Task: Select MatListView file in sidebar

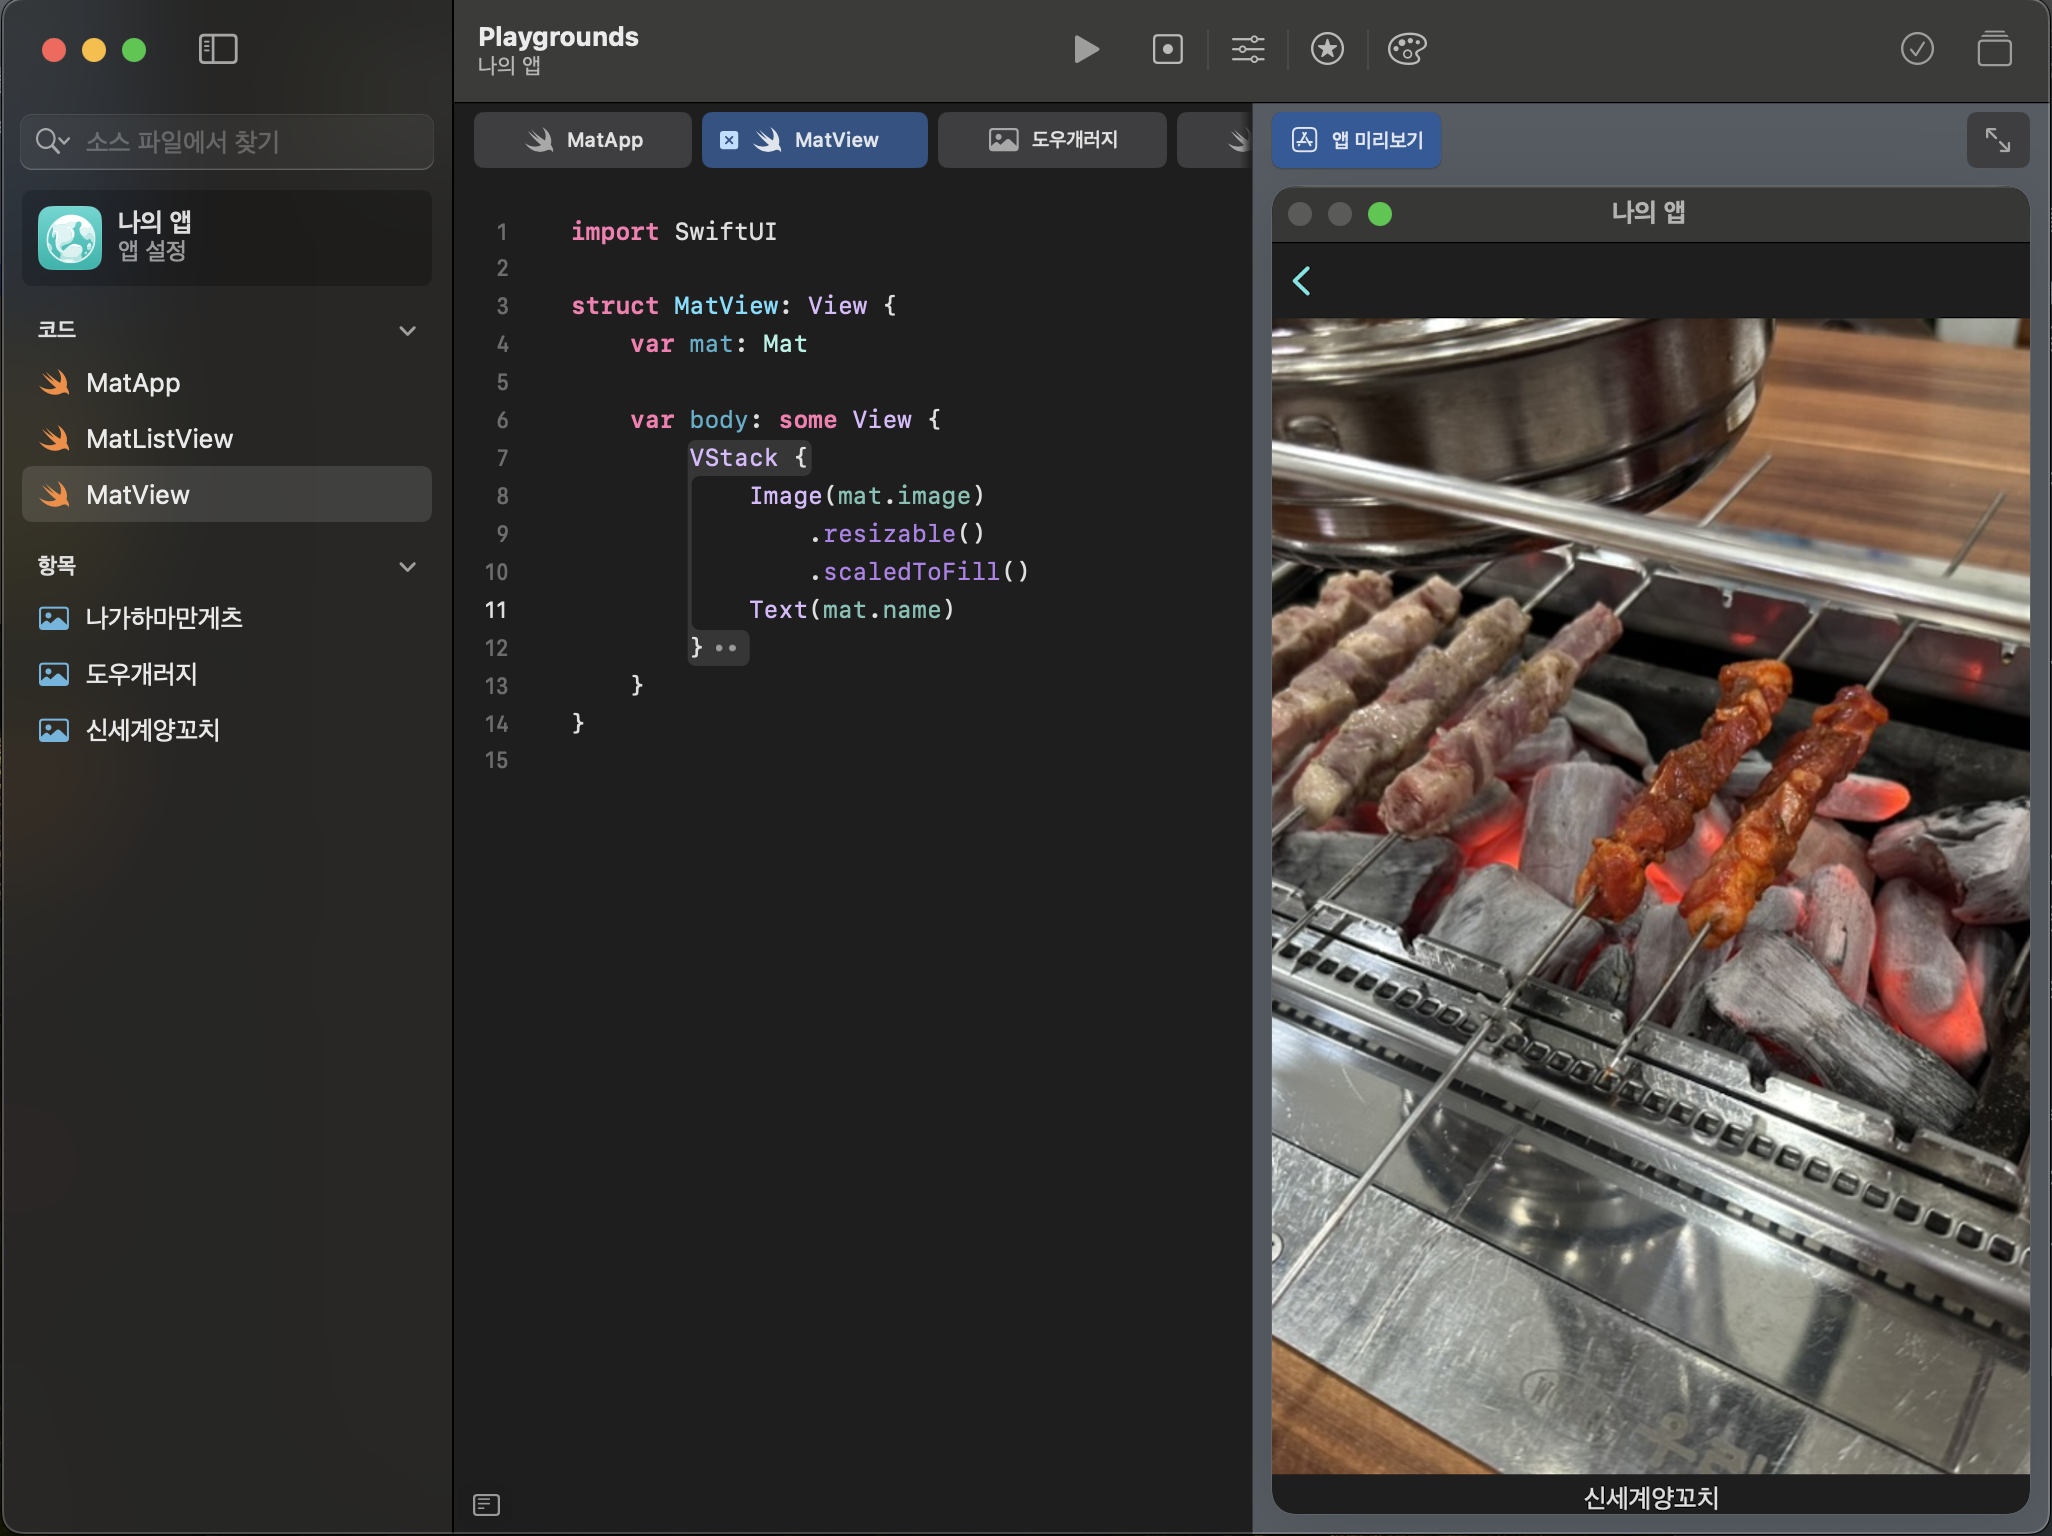Action: pyautogui.click(x=159, y=439)
